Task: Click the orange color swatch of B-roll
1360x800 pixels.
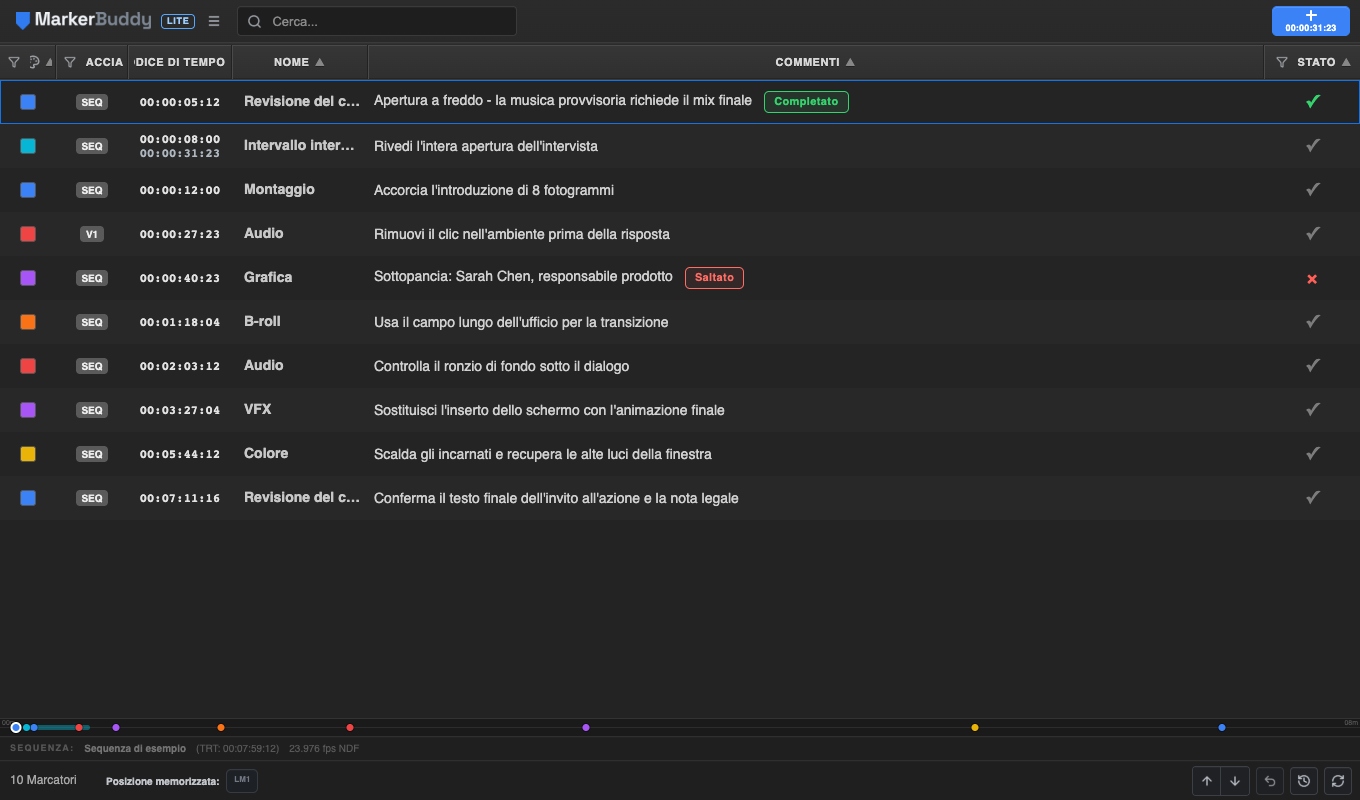Action: [28, 322]
